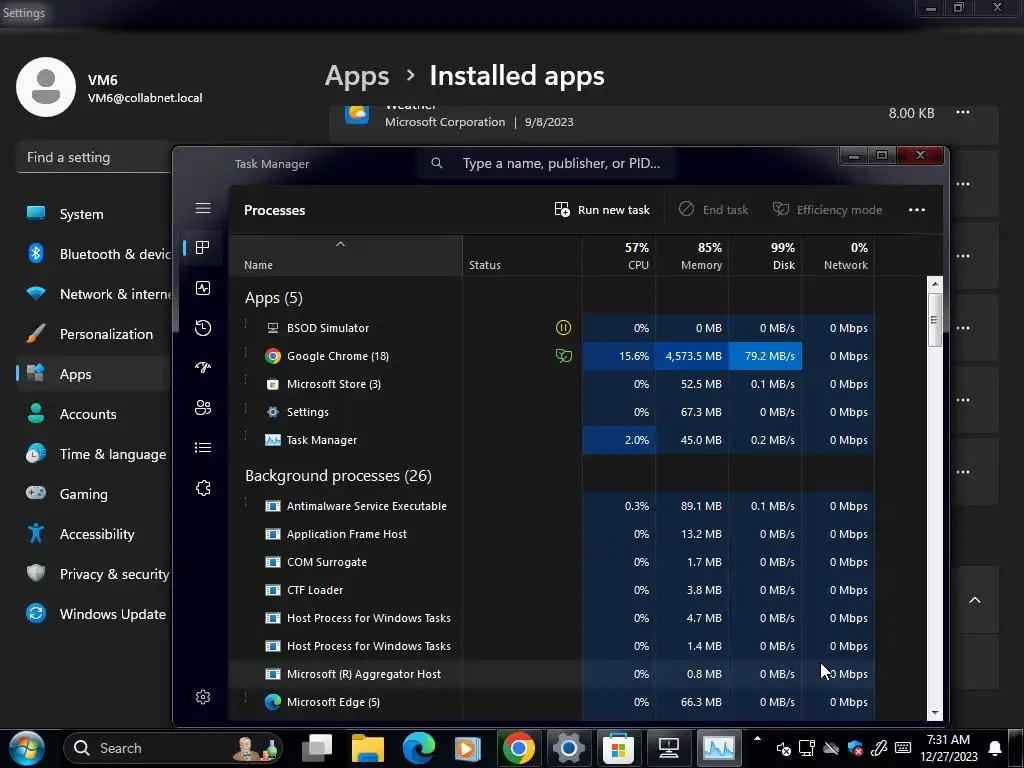
Task: Open Task Manager more options ellipsis
Action: (x=916, y=210)
